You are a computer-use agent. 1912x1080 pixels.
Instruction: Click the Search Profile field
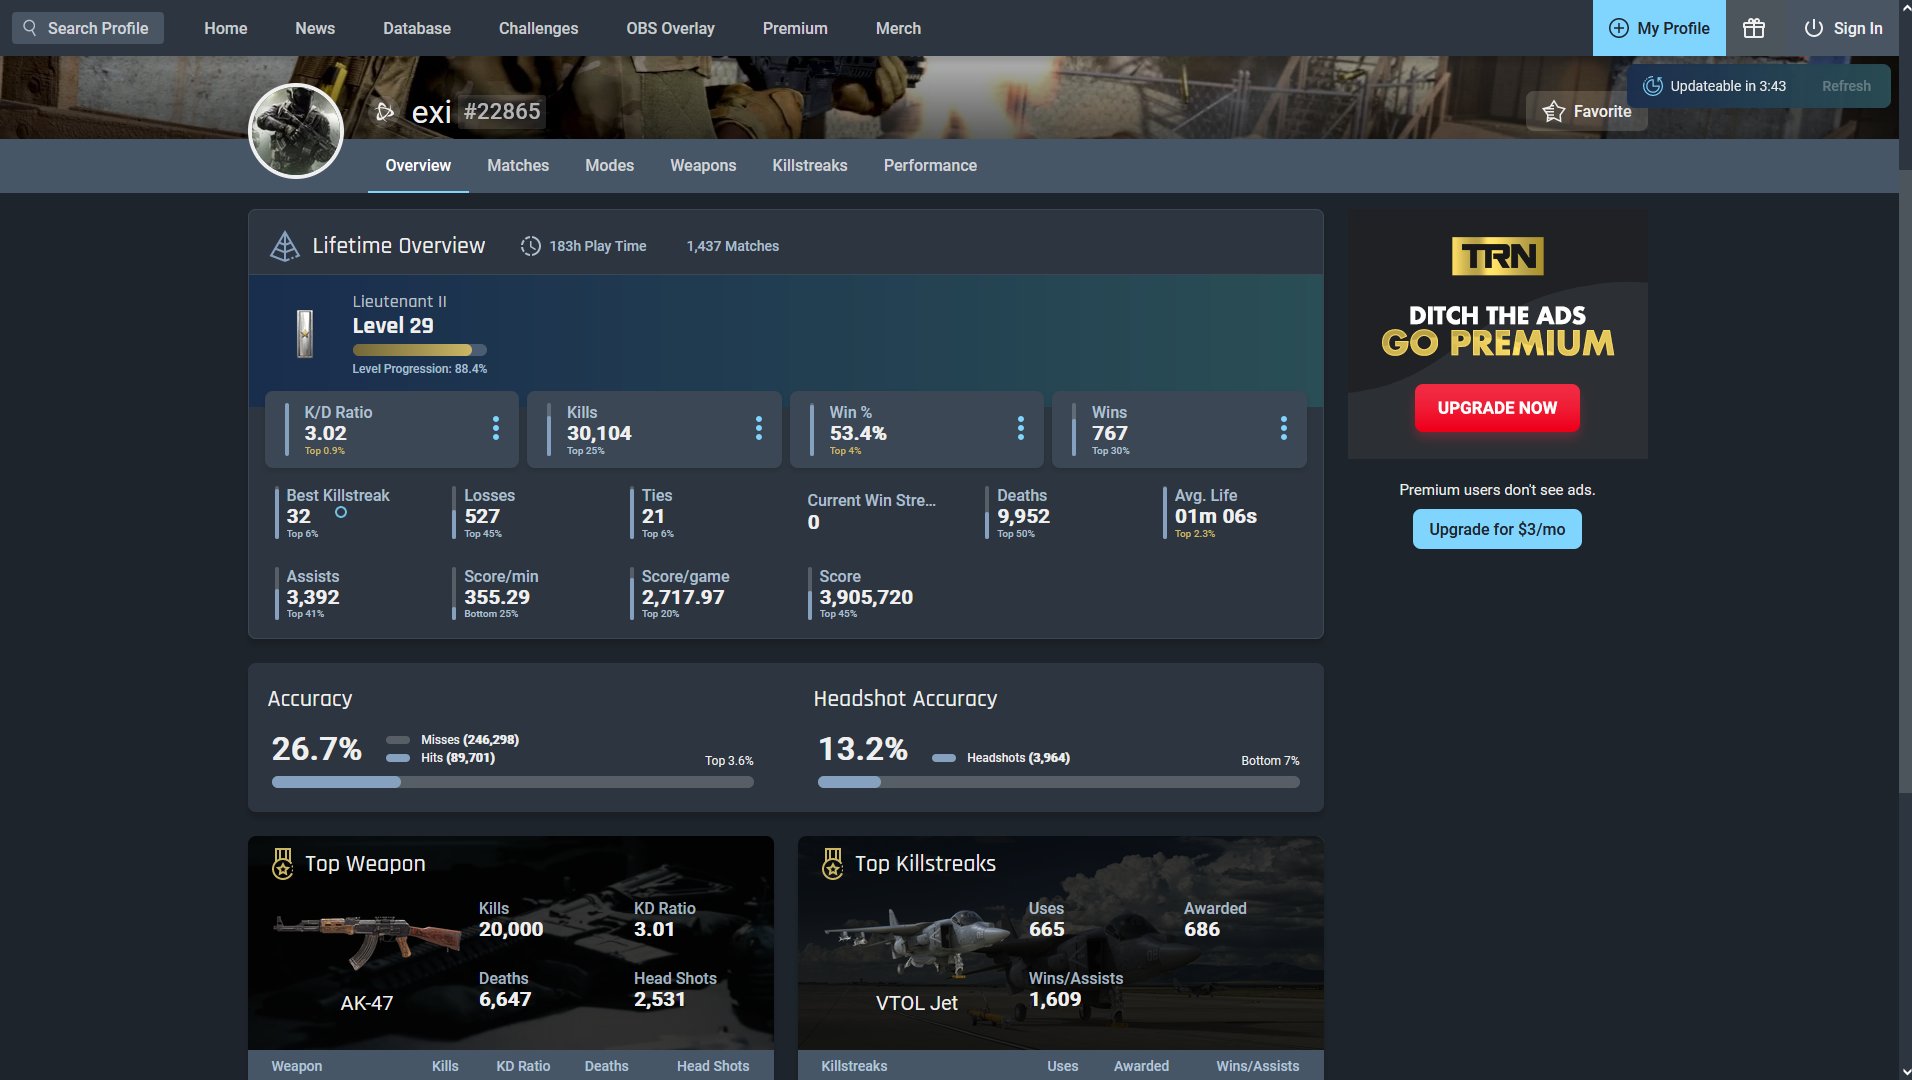(88, 28)
